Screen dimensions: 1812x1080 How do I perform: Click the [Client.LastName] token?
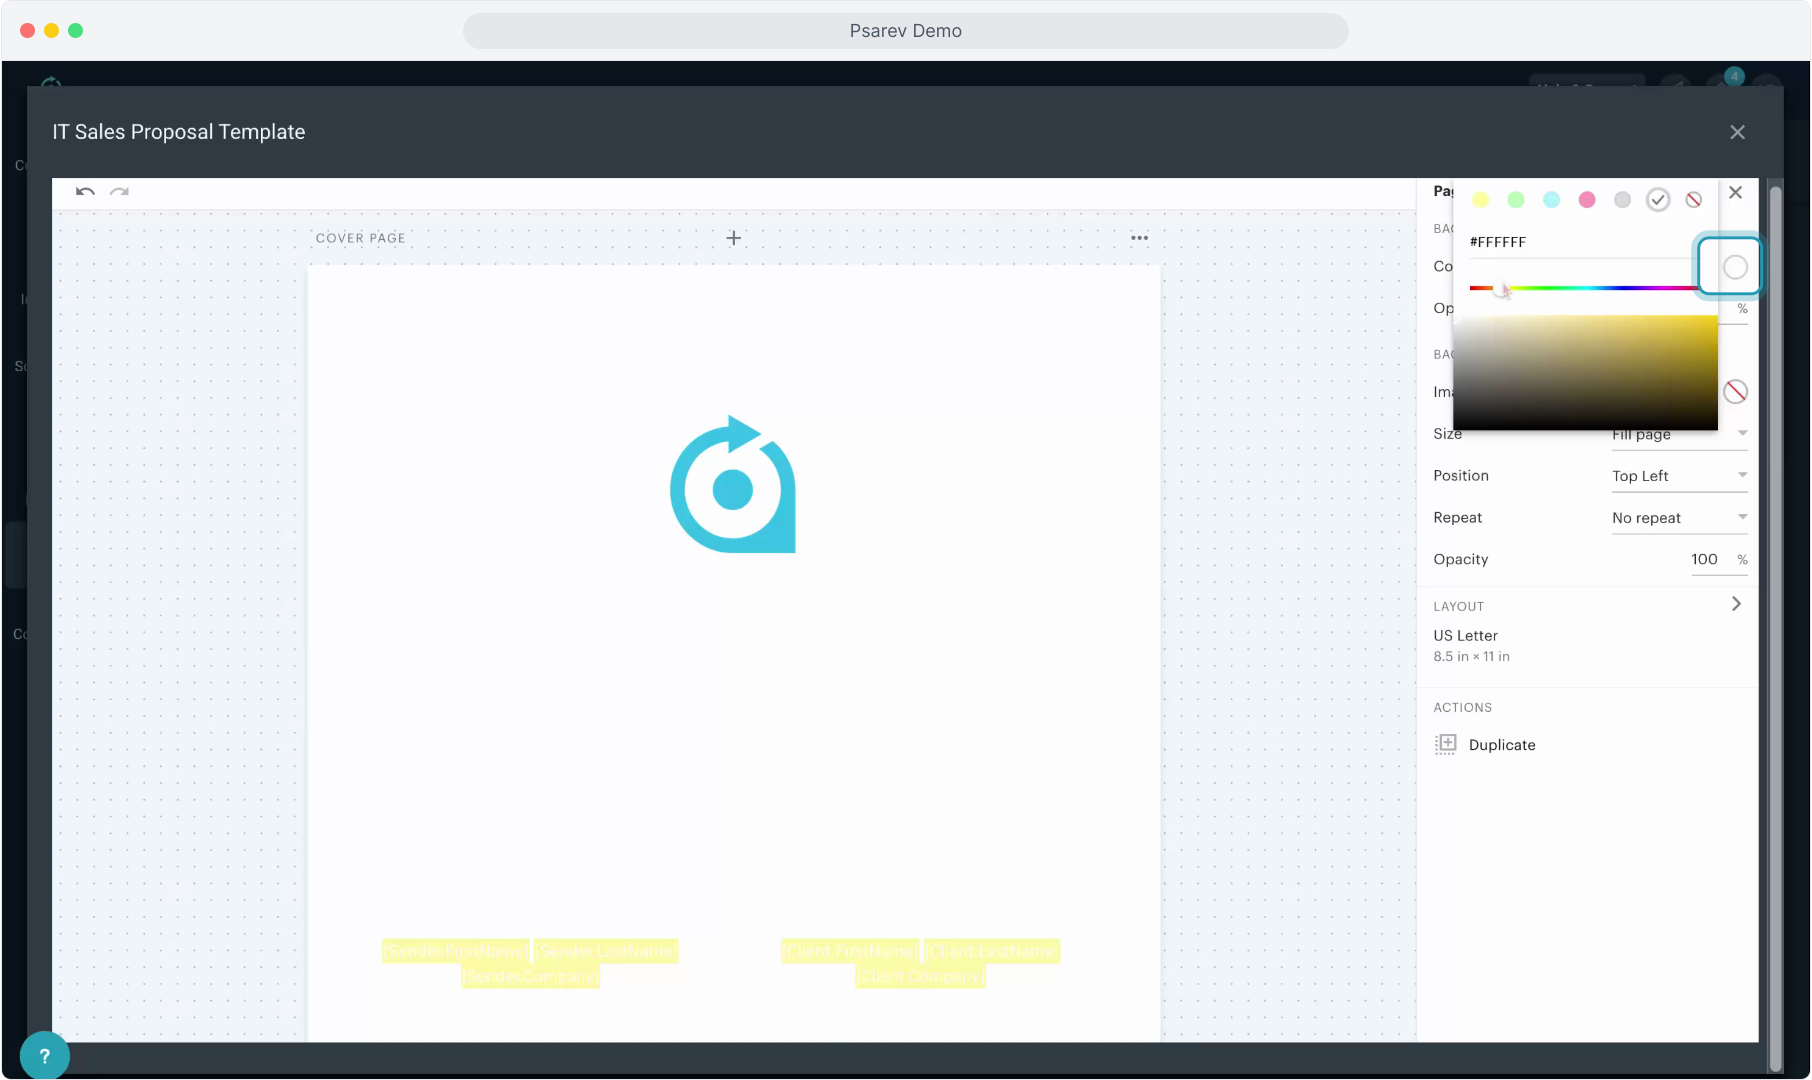992,951
